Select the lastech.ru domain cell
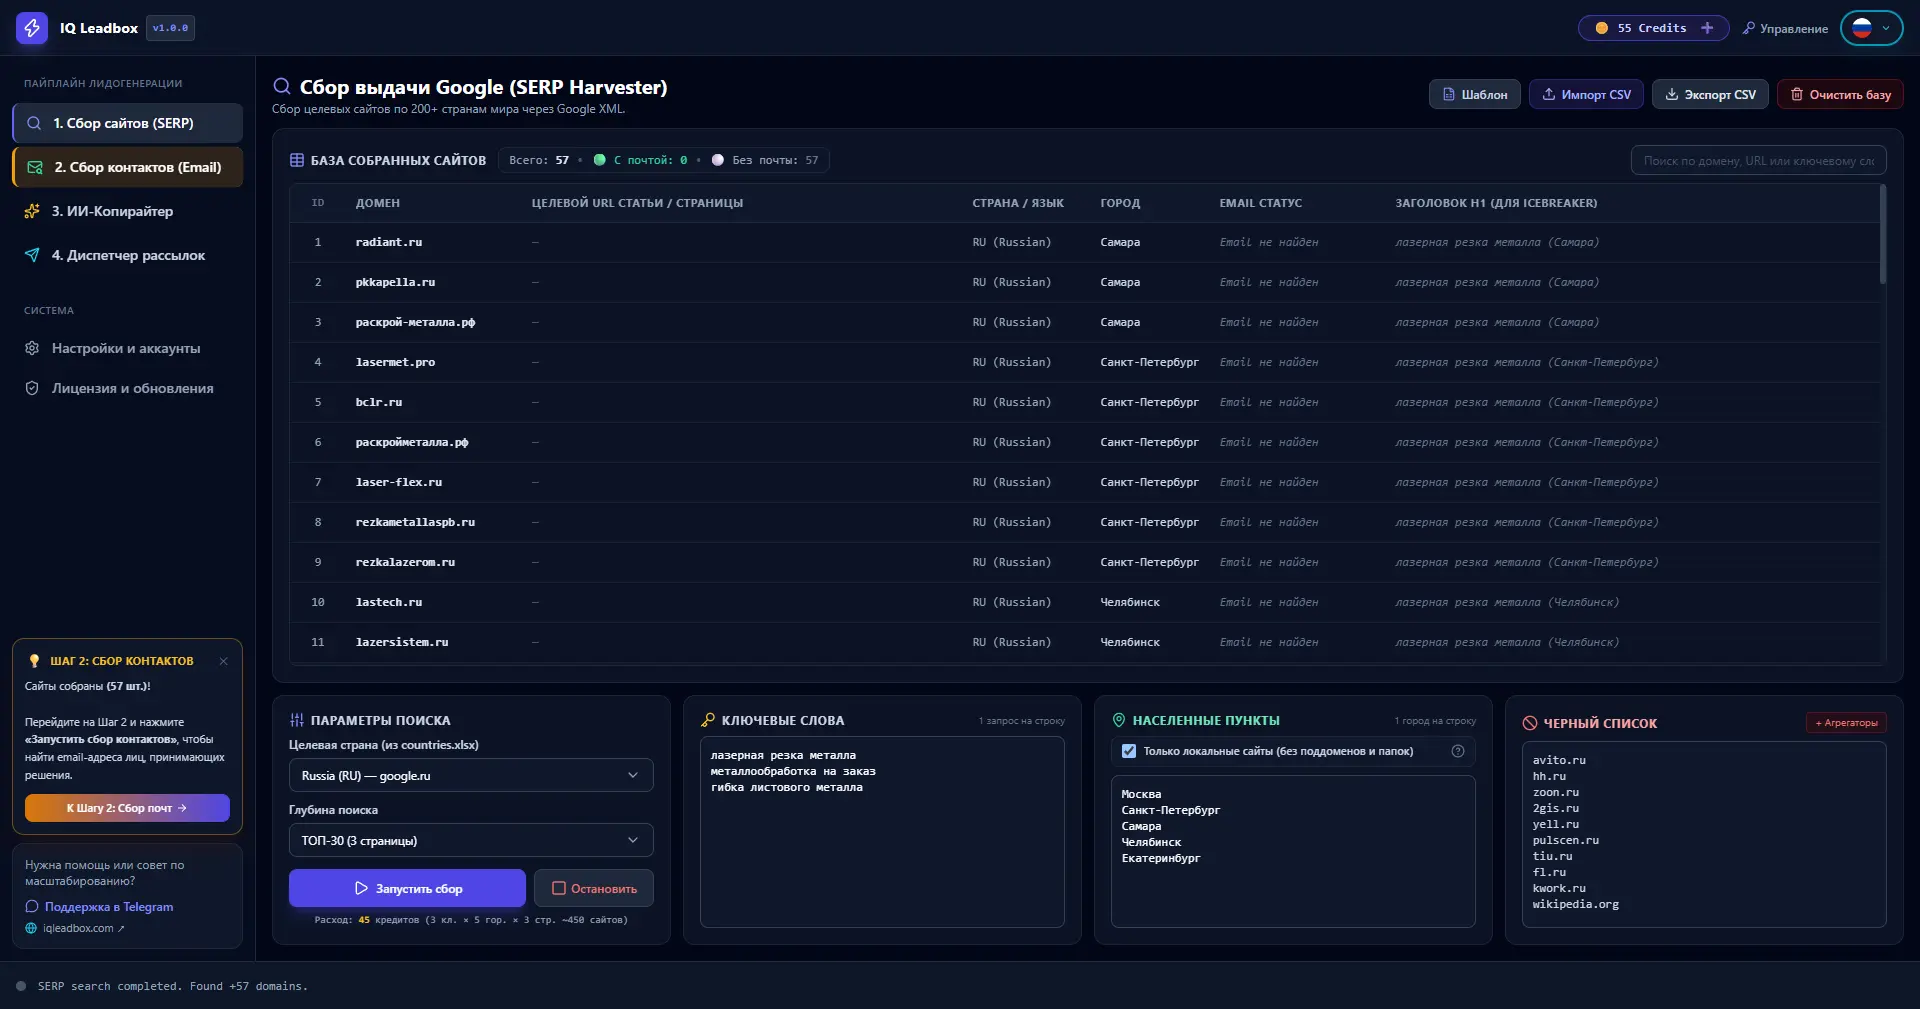The height and width of the screenshot is (1009, 1920). point(389,602)
